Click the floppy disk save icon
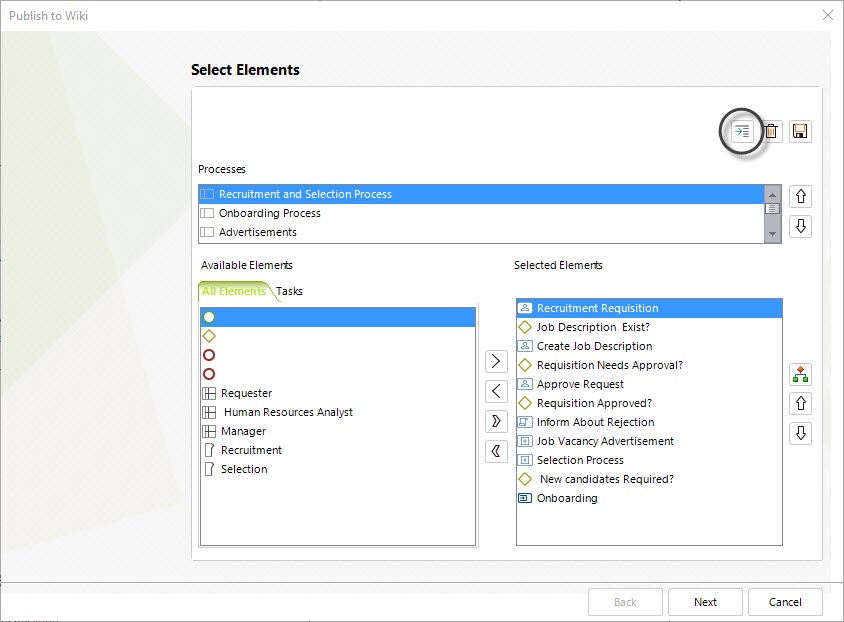The width and height of the screenshot is (844, 622). (x=800, y=131)
